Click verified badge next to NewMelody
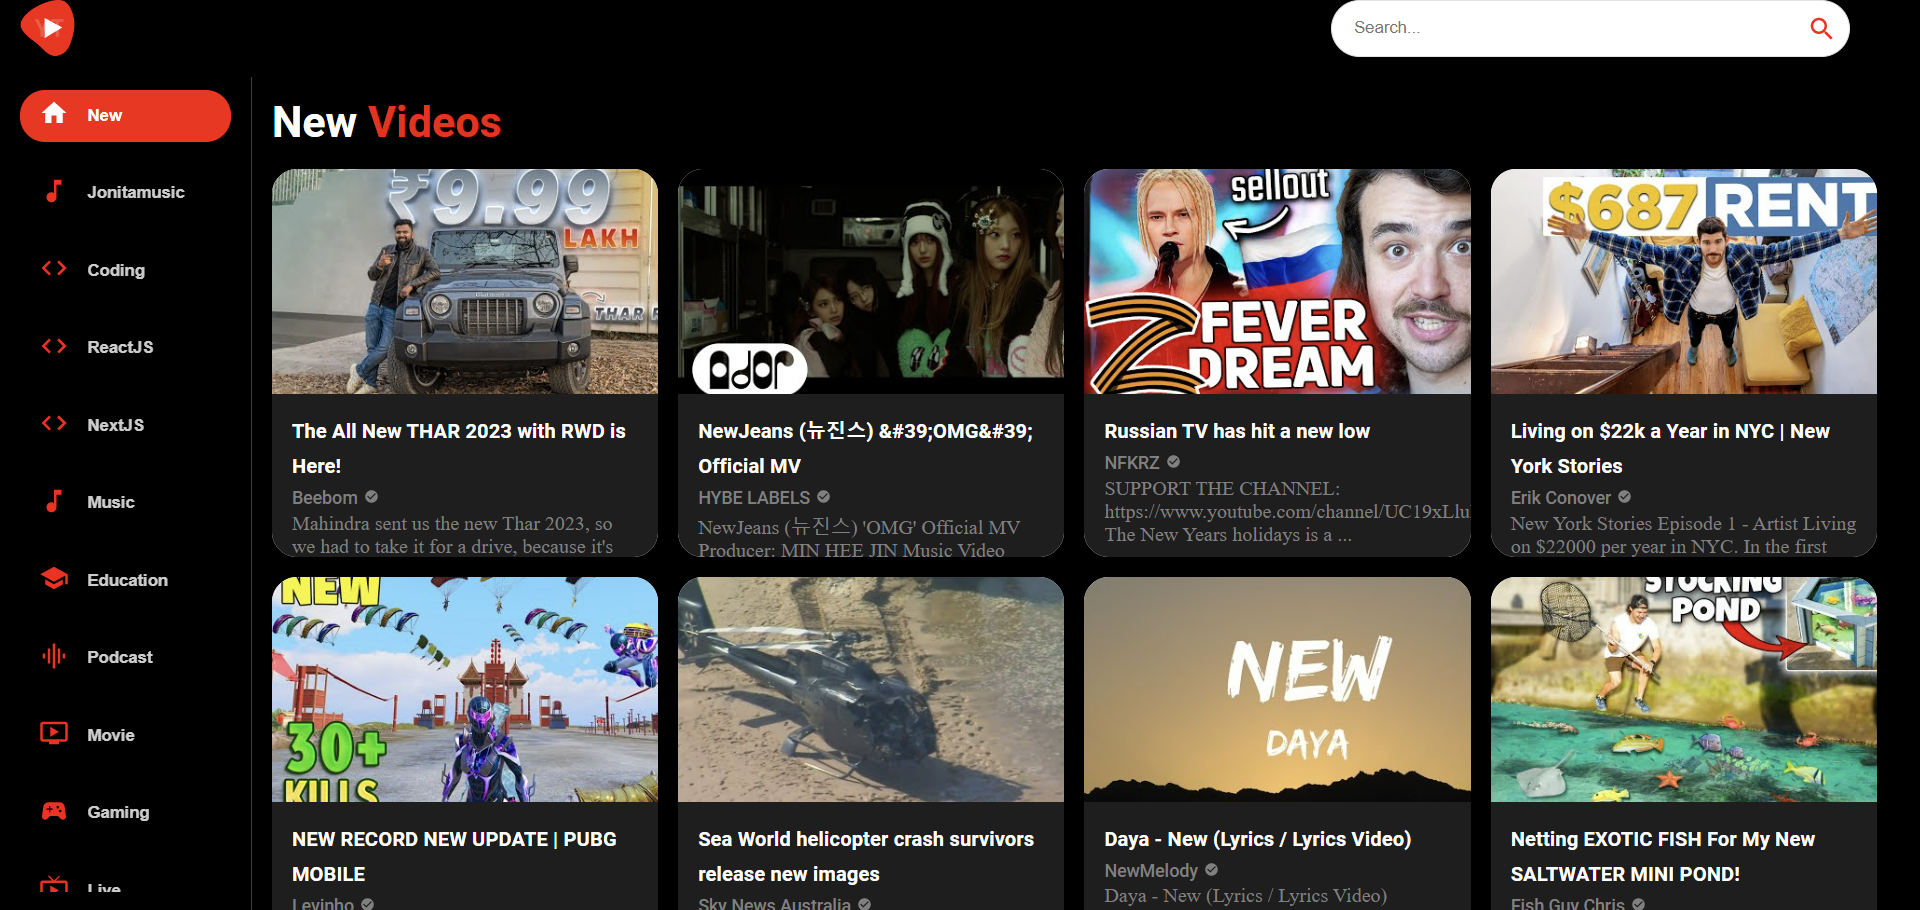Image resolution: width=1920 pixels, height=910 pixels. pyautogui.click(x=1212, y=870)
